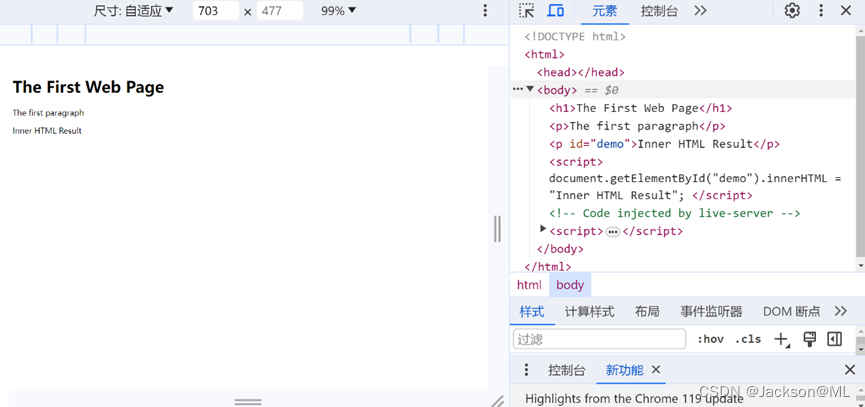Select the DOCTYPE html row
Viewport: 865px width, 407px height.
click(x=575, y=36)
